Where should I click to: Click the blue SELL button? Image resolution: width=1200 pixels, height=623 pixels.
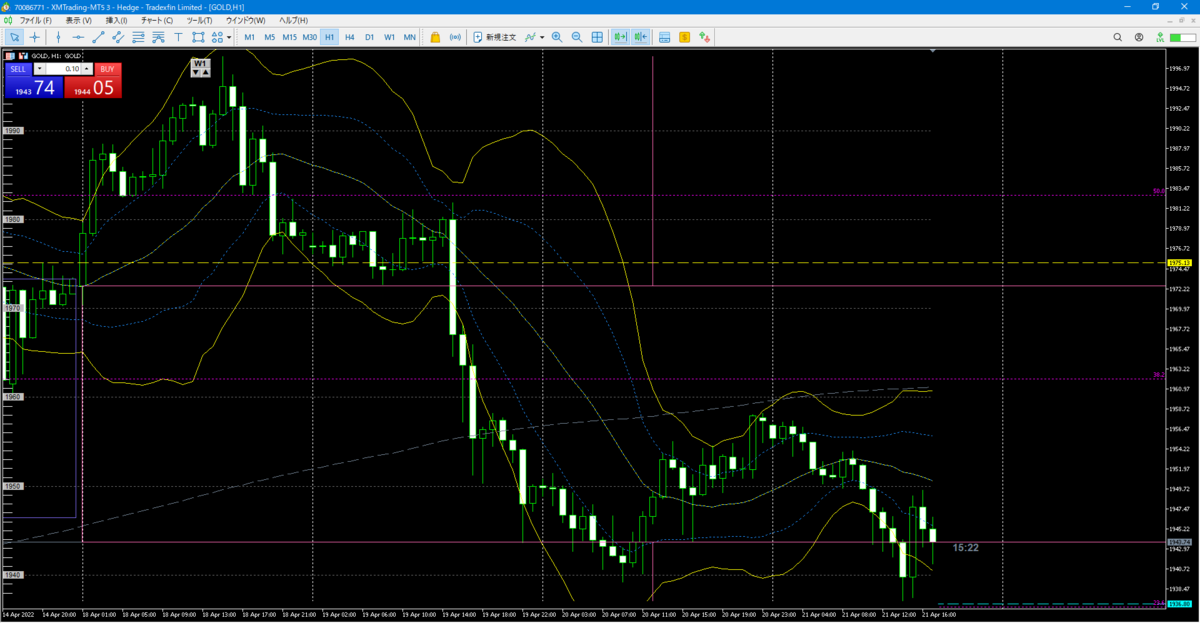coord(18,69)
